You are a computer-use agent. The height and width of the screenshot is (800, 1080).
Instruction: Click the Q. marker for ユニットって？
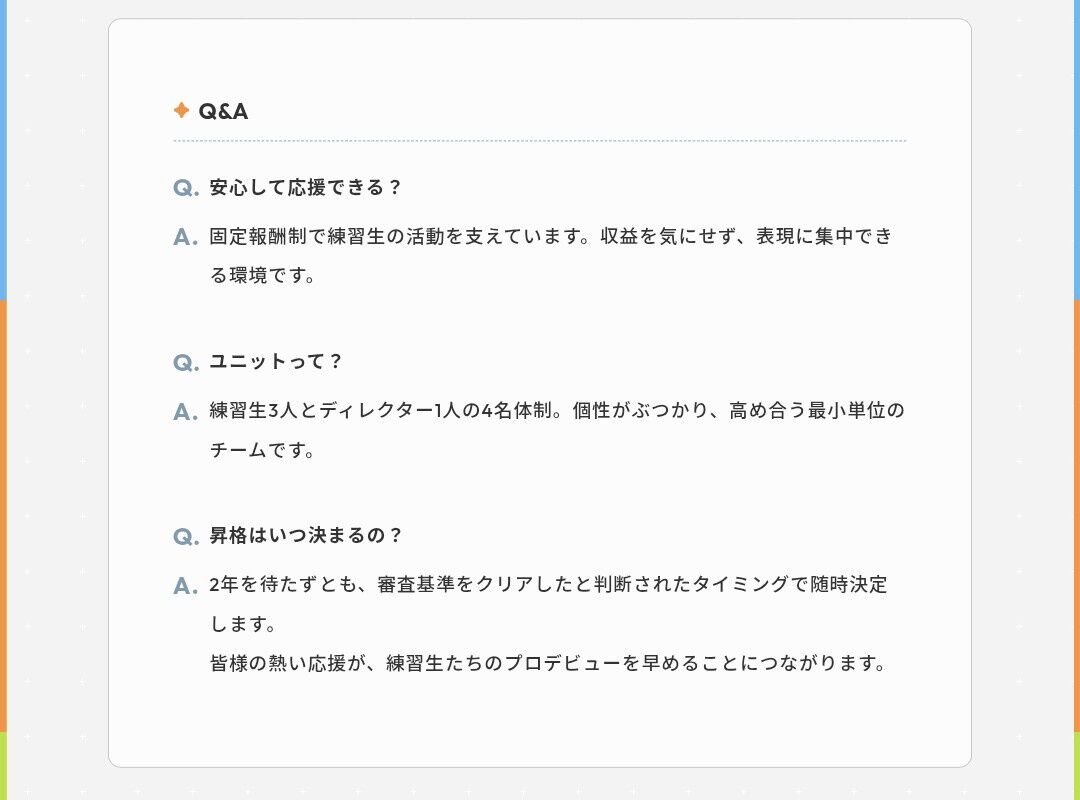(x=186, y=362)
